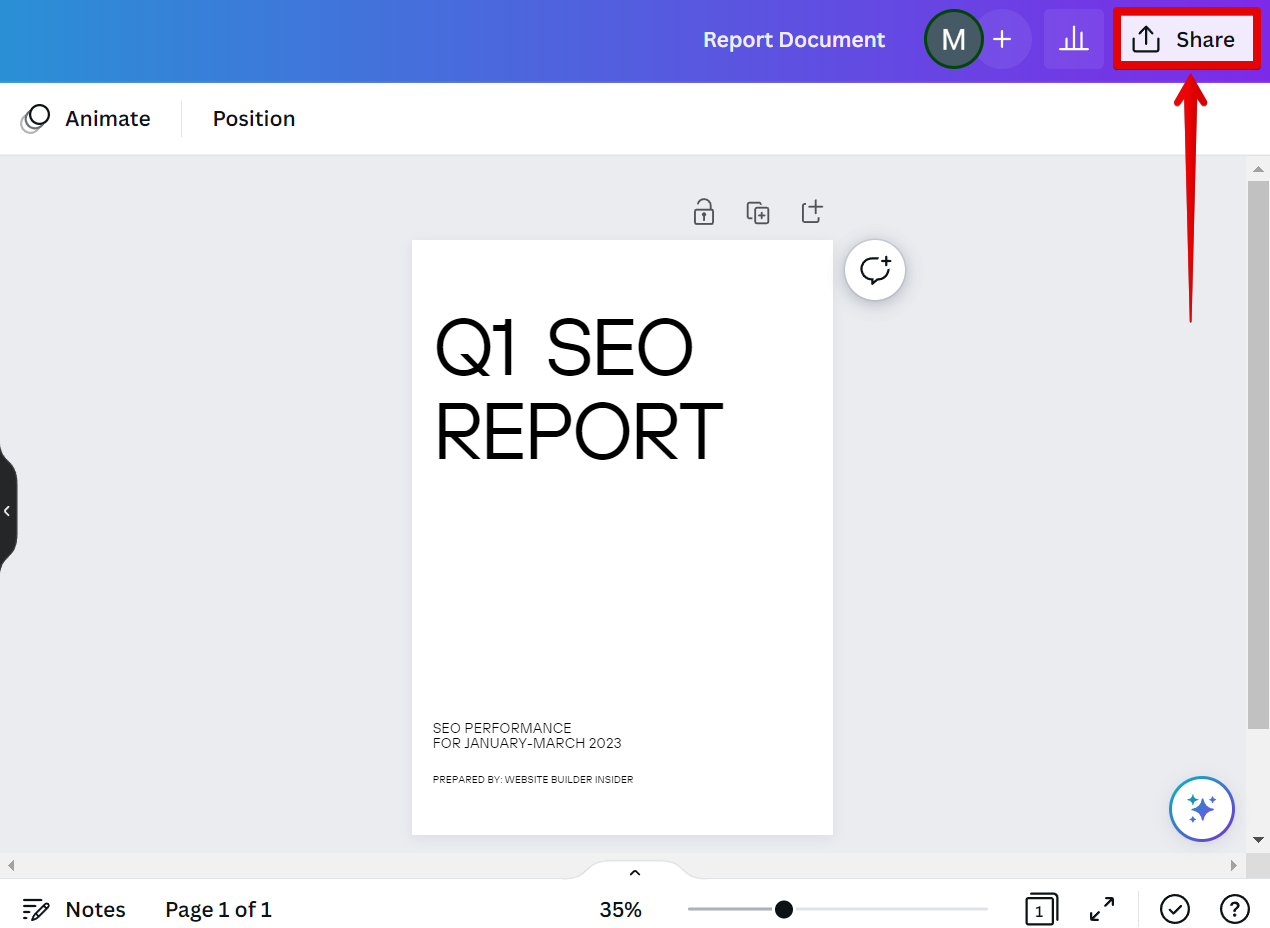Open the Canva Assistant sparkle button

click(1201, 808)
